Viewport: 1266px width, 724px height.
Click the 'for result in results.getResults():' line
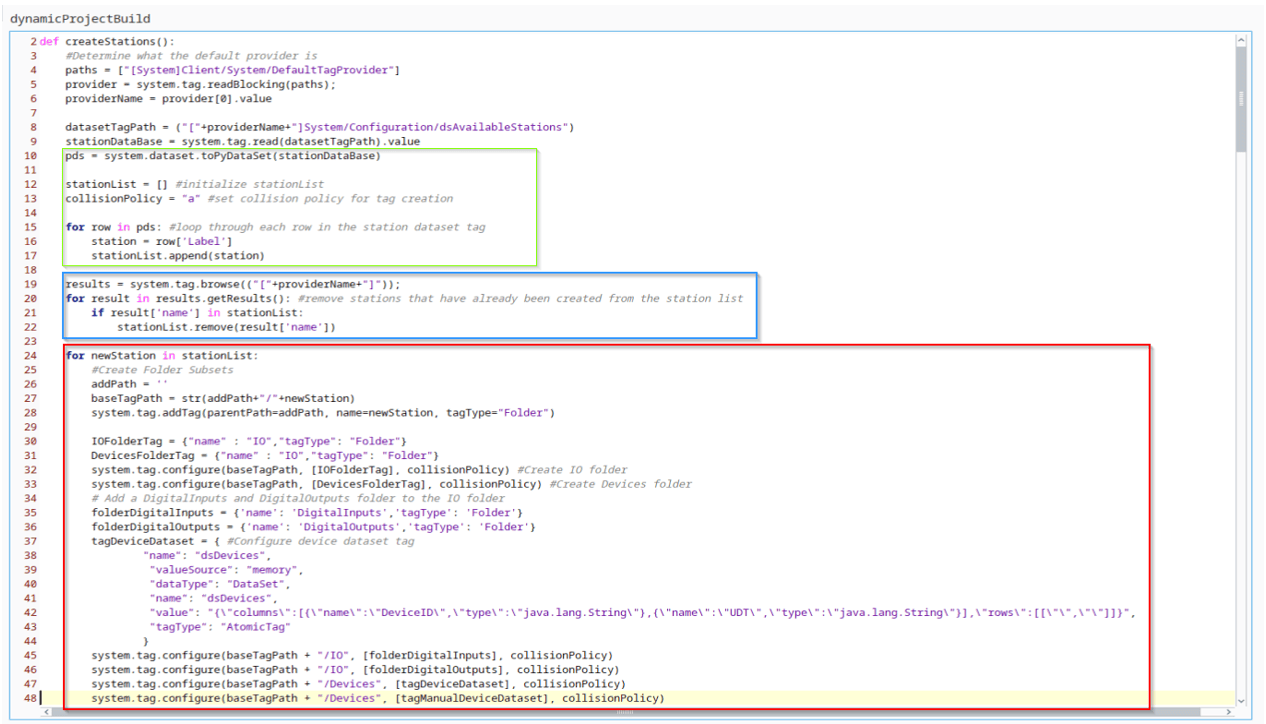404,298
